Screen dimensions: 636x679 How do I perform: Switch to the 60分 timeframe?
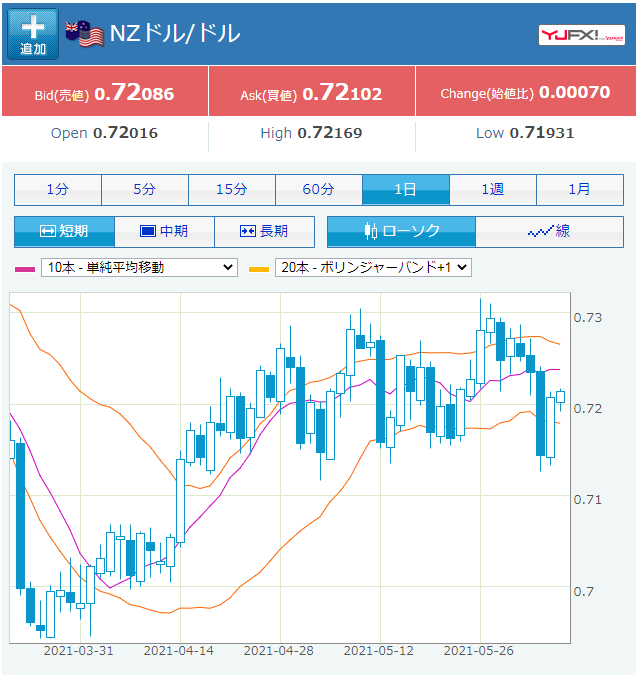tap(319, 190)
